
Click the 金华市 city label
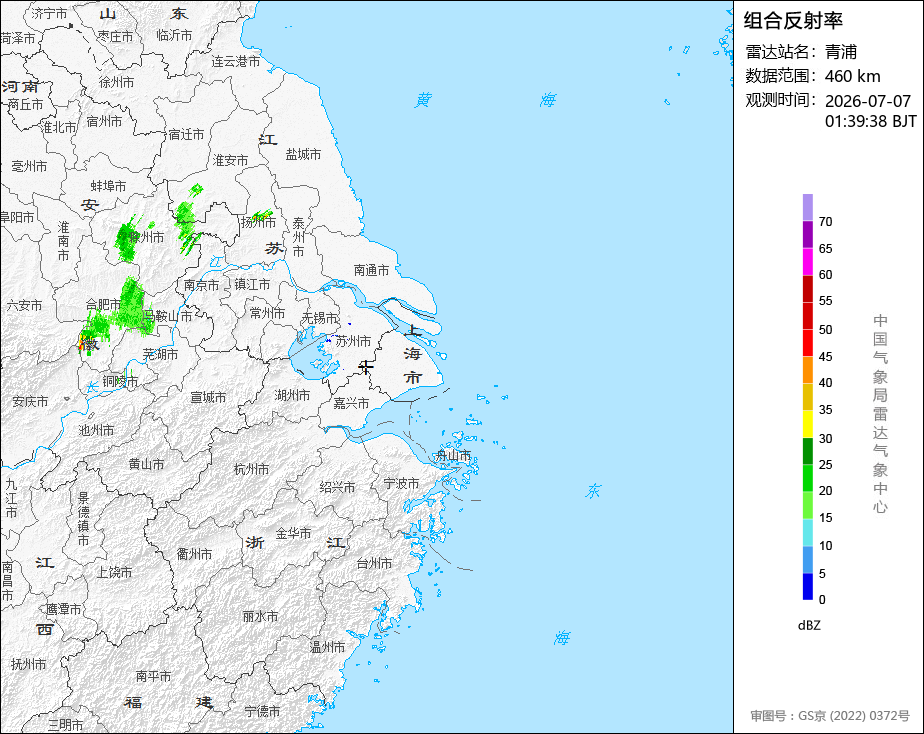[x=293, y=534]
